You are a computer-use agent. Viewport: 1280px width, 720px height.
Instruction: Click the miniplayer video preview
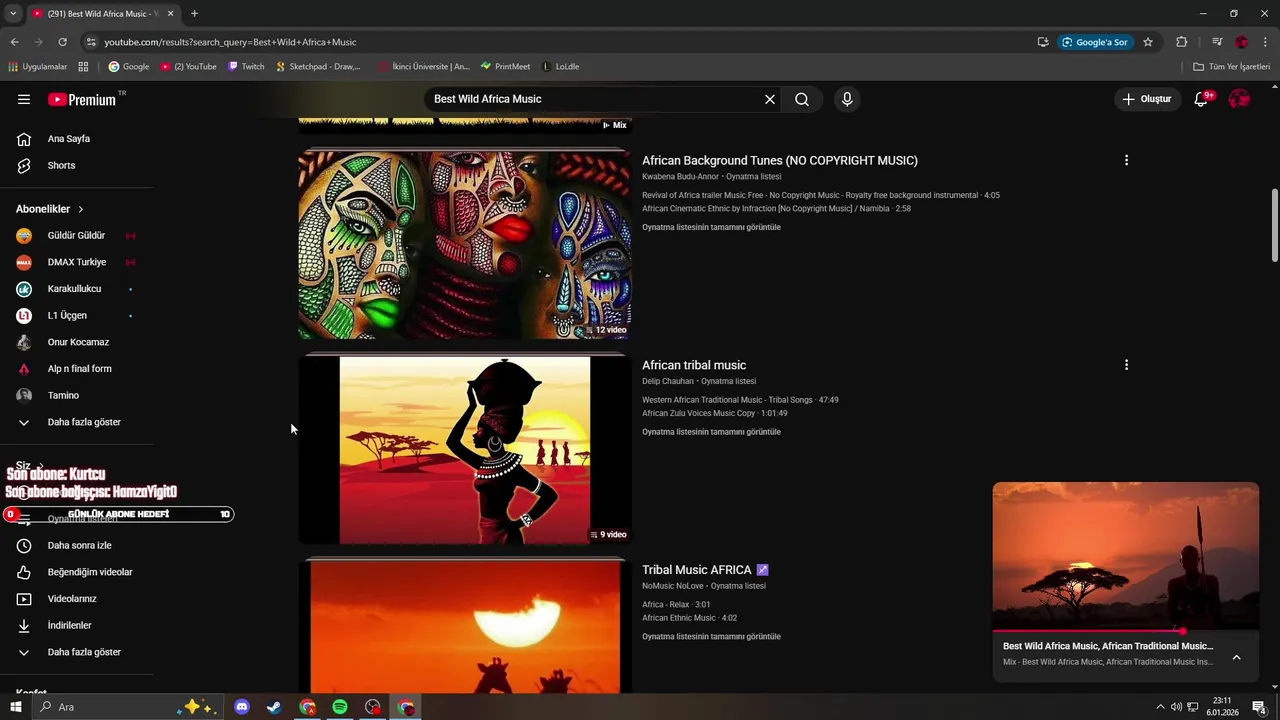tap(1125, 556)
